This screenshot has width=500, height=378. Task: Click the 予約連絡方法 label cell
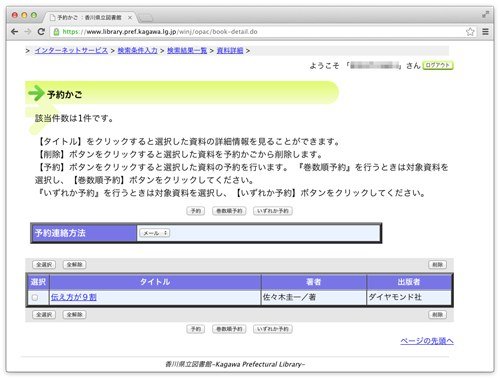click(x=84, y=233)
